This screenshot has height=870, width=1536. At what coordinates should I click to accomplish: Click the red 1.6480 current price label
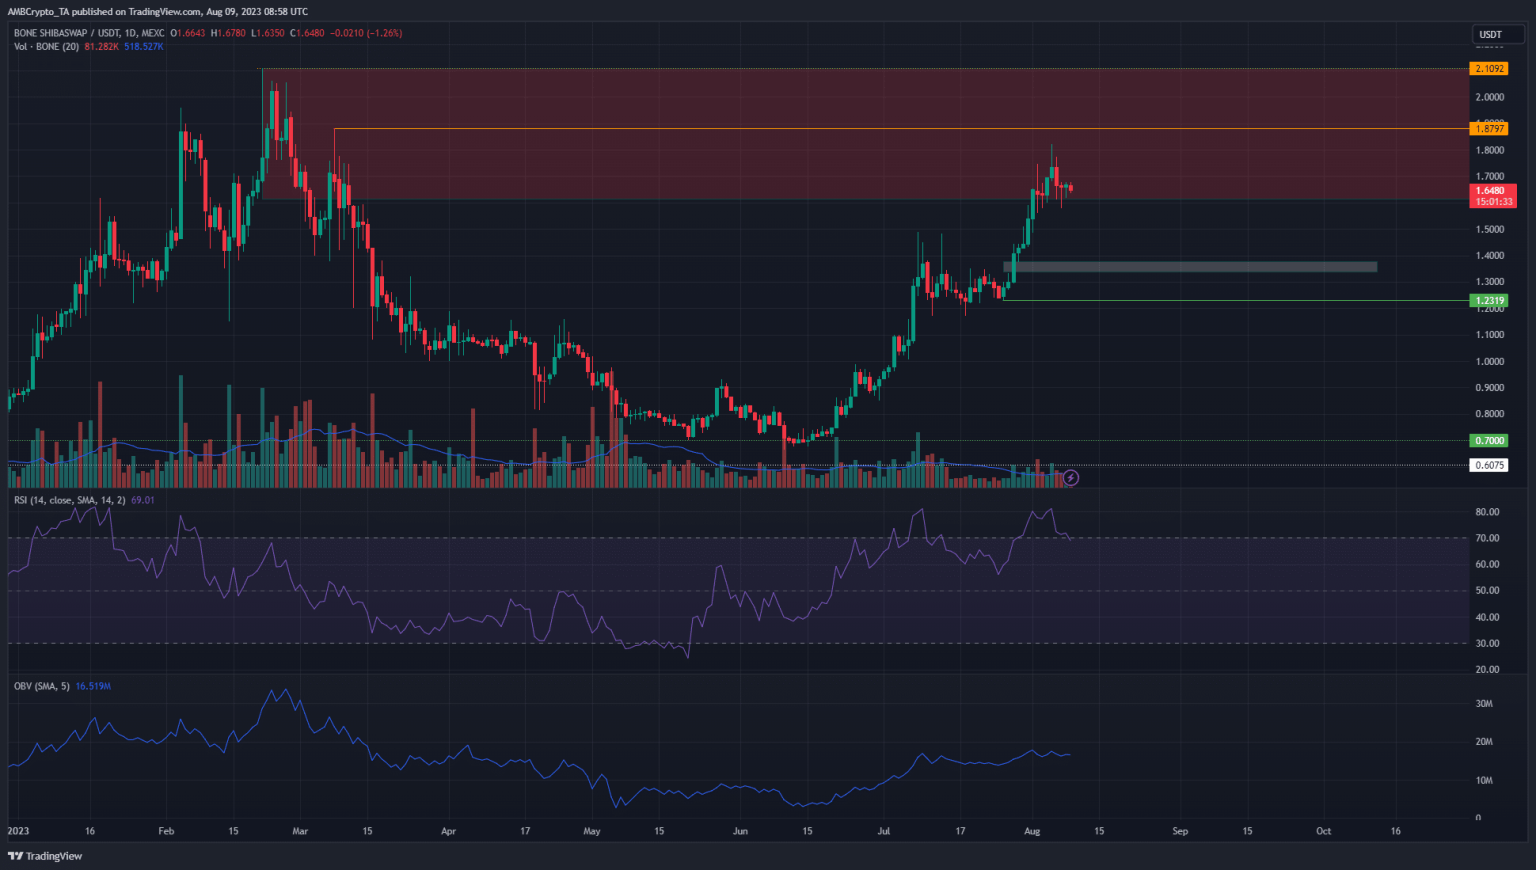1490,191
